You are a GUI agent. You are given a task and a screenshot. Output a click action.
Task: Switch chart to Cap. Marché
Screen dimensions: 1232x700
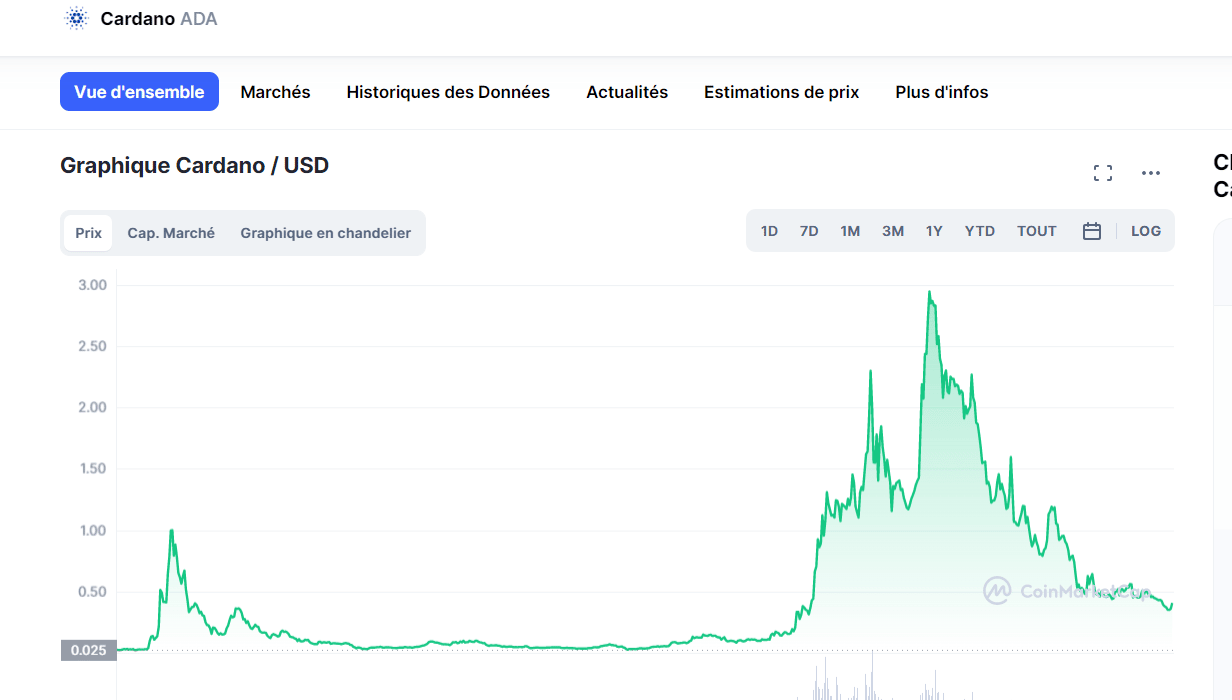click(171, 233)
